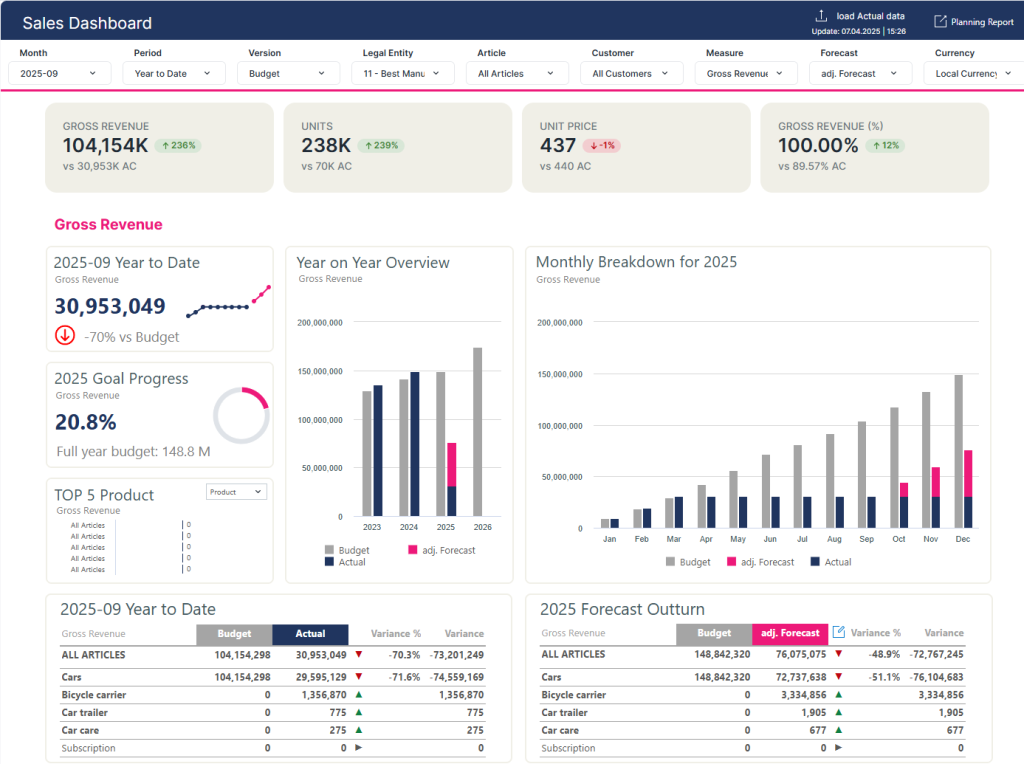Screen dimensions: 1024x764
Task: Click the load Actual data button text
Action: [x=870, y=16]
